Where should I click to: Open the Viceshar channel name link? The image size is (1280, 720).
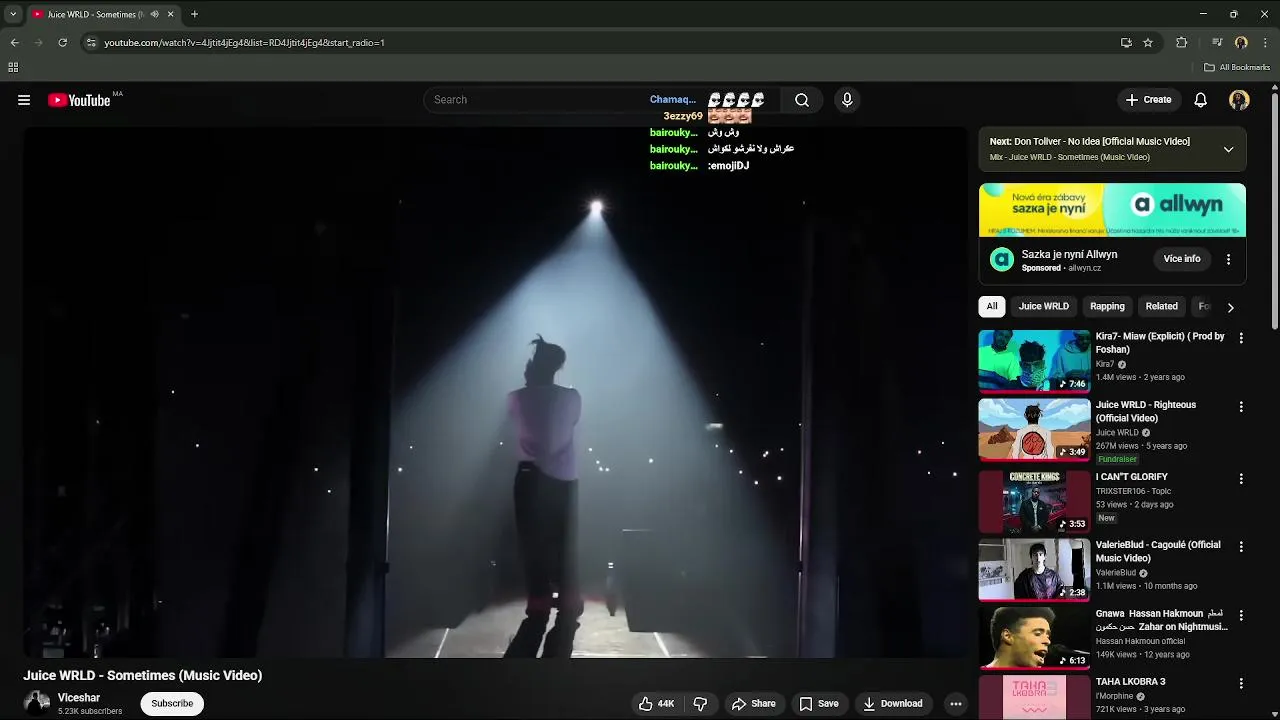coord(79,698)
